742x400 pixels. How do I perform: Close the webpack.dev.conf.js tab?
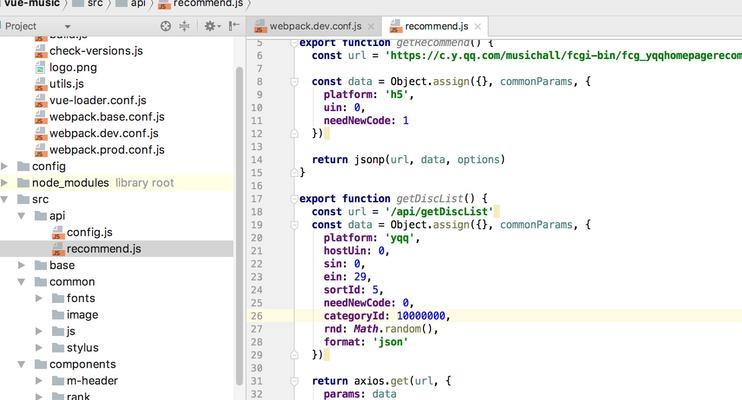(371, 27)
